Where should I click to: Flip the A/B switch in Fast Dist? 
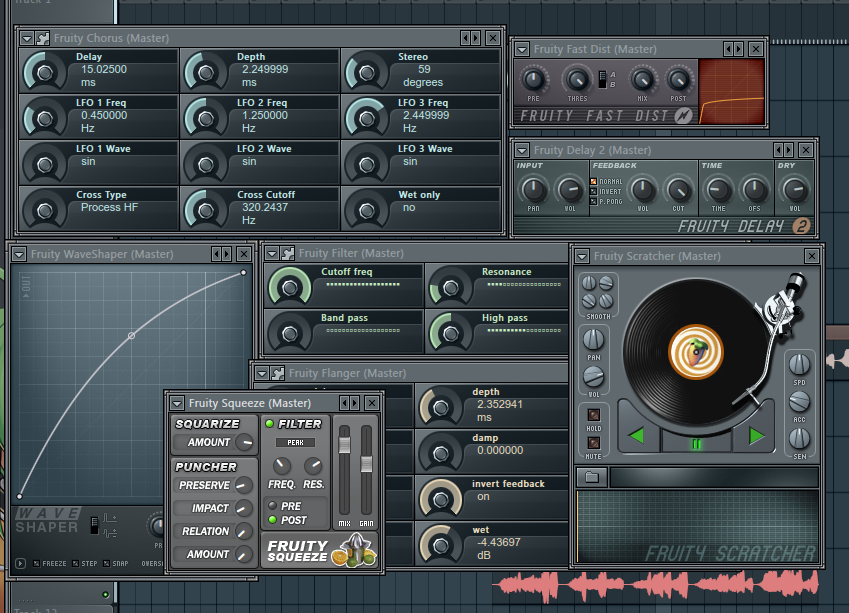pyautogui.click(x=602, y=79)
